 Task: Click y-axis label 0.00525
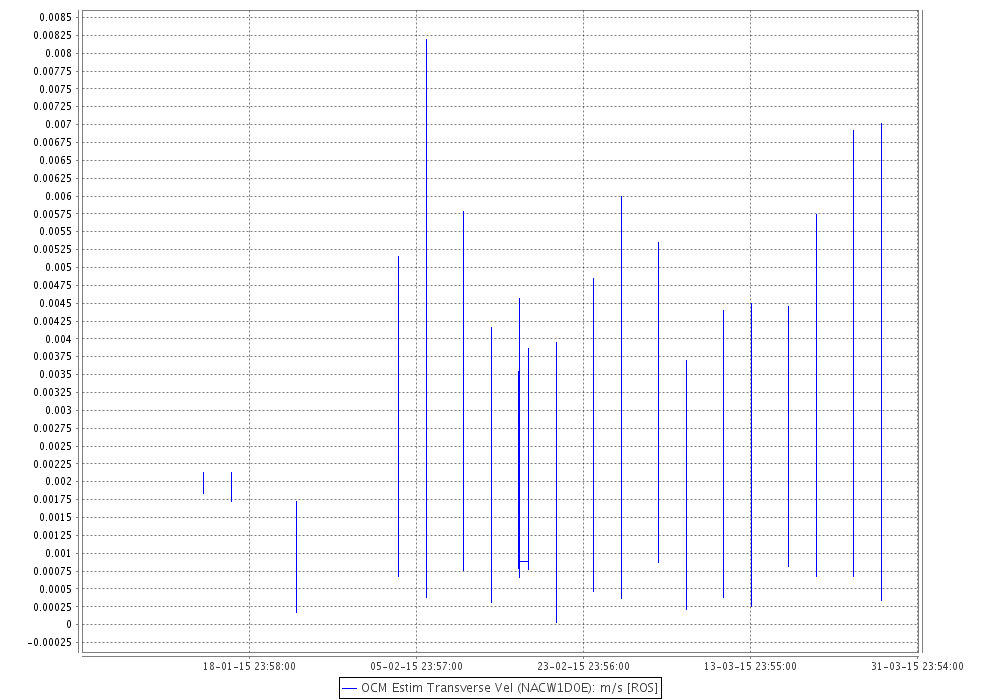point(53,249)
